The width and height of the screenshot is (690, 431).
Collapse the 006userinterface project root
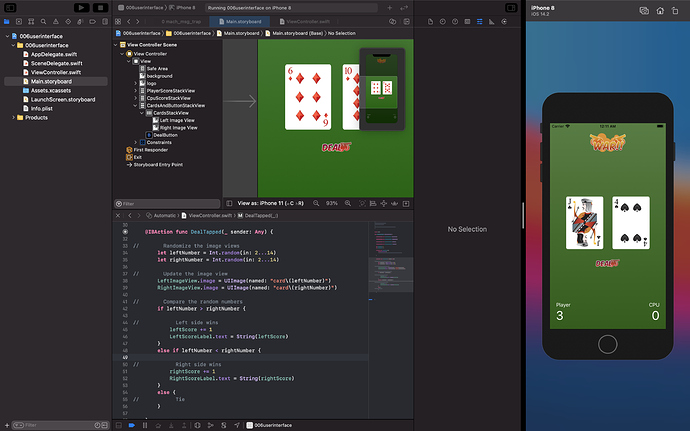(7, 36)
